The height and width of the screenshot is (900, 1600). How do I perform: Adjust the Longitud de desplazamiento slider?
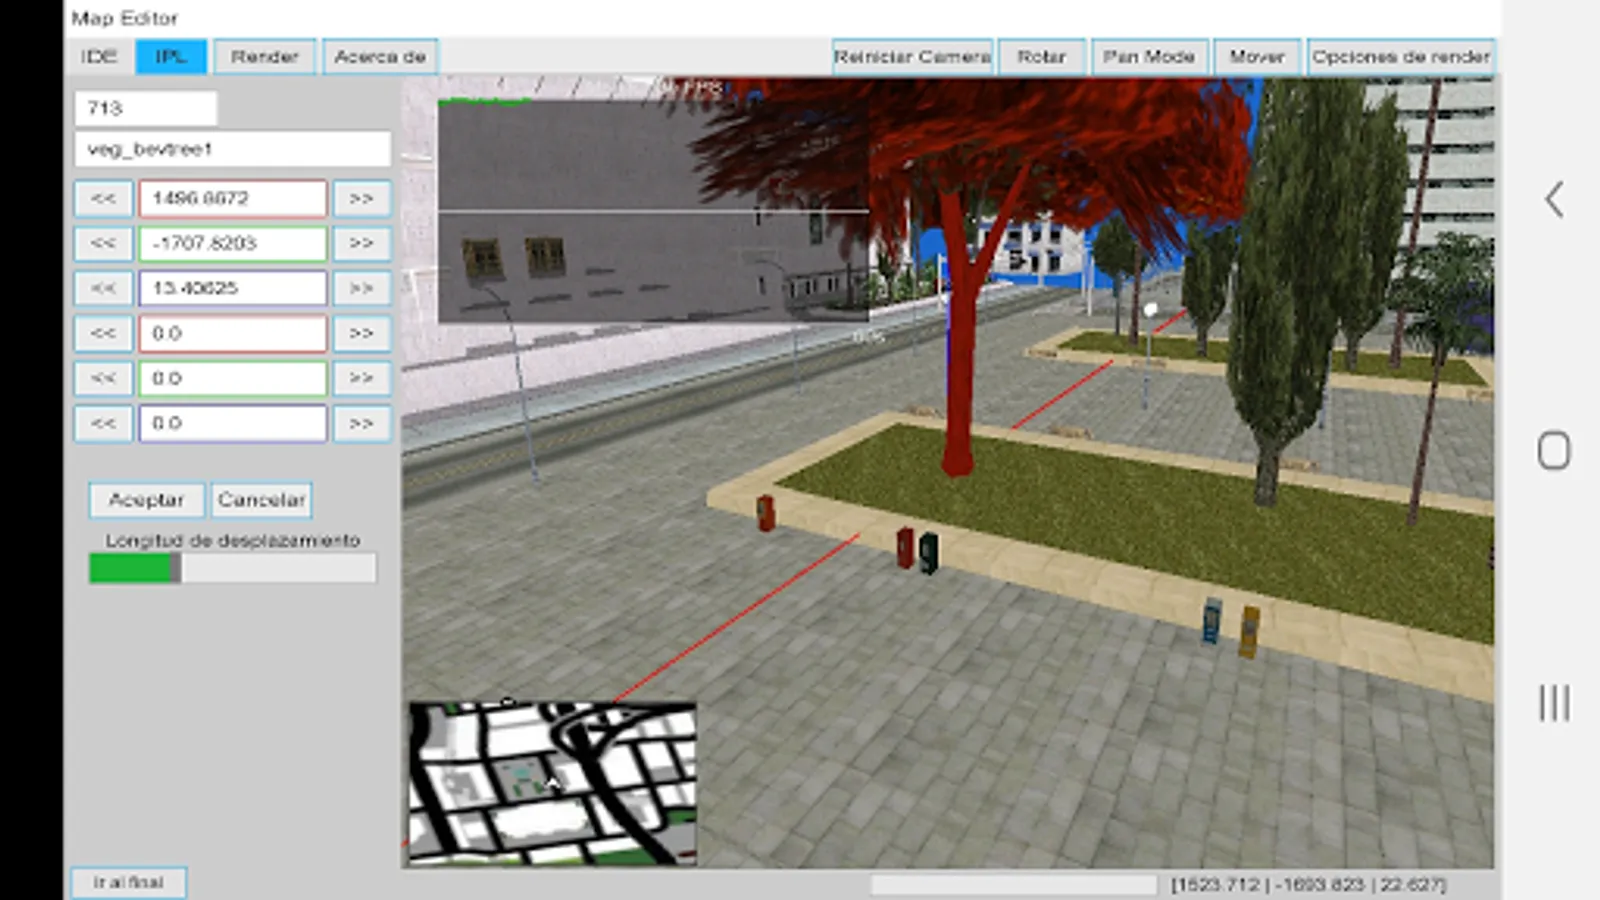pos(232,568)
